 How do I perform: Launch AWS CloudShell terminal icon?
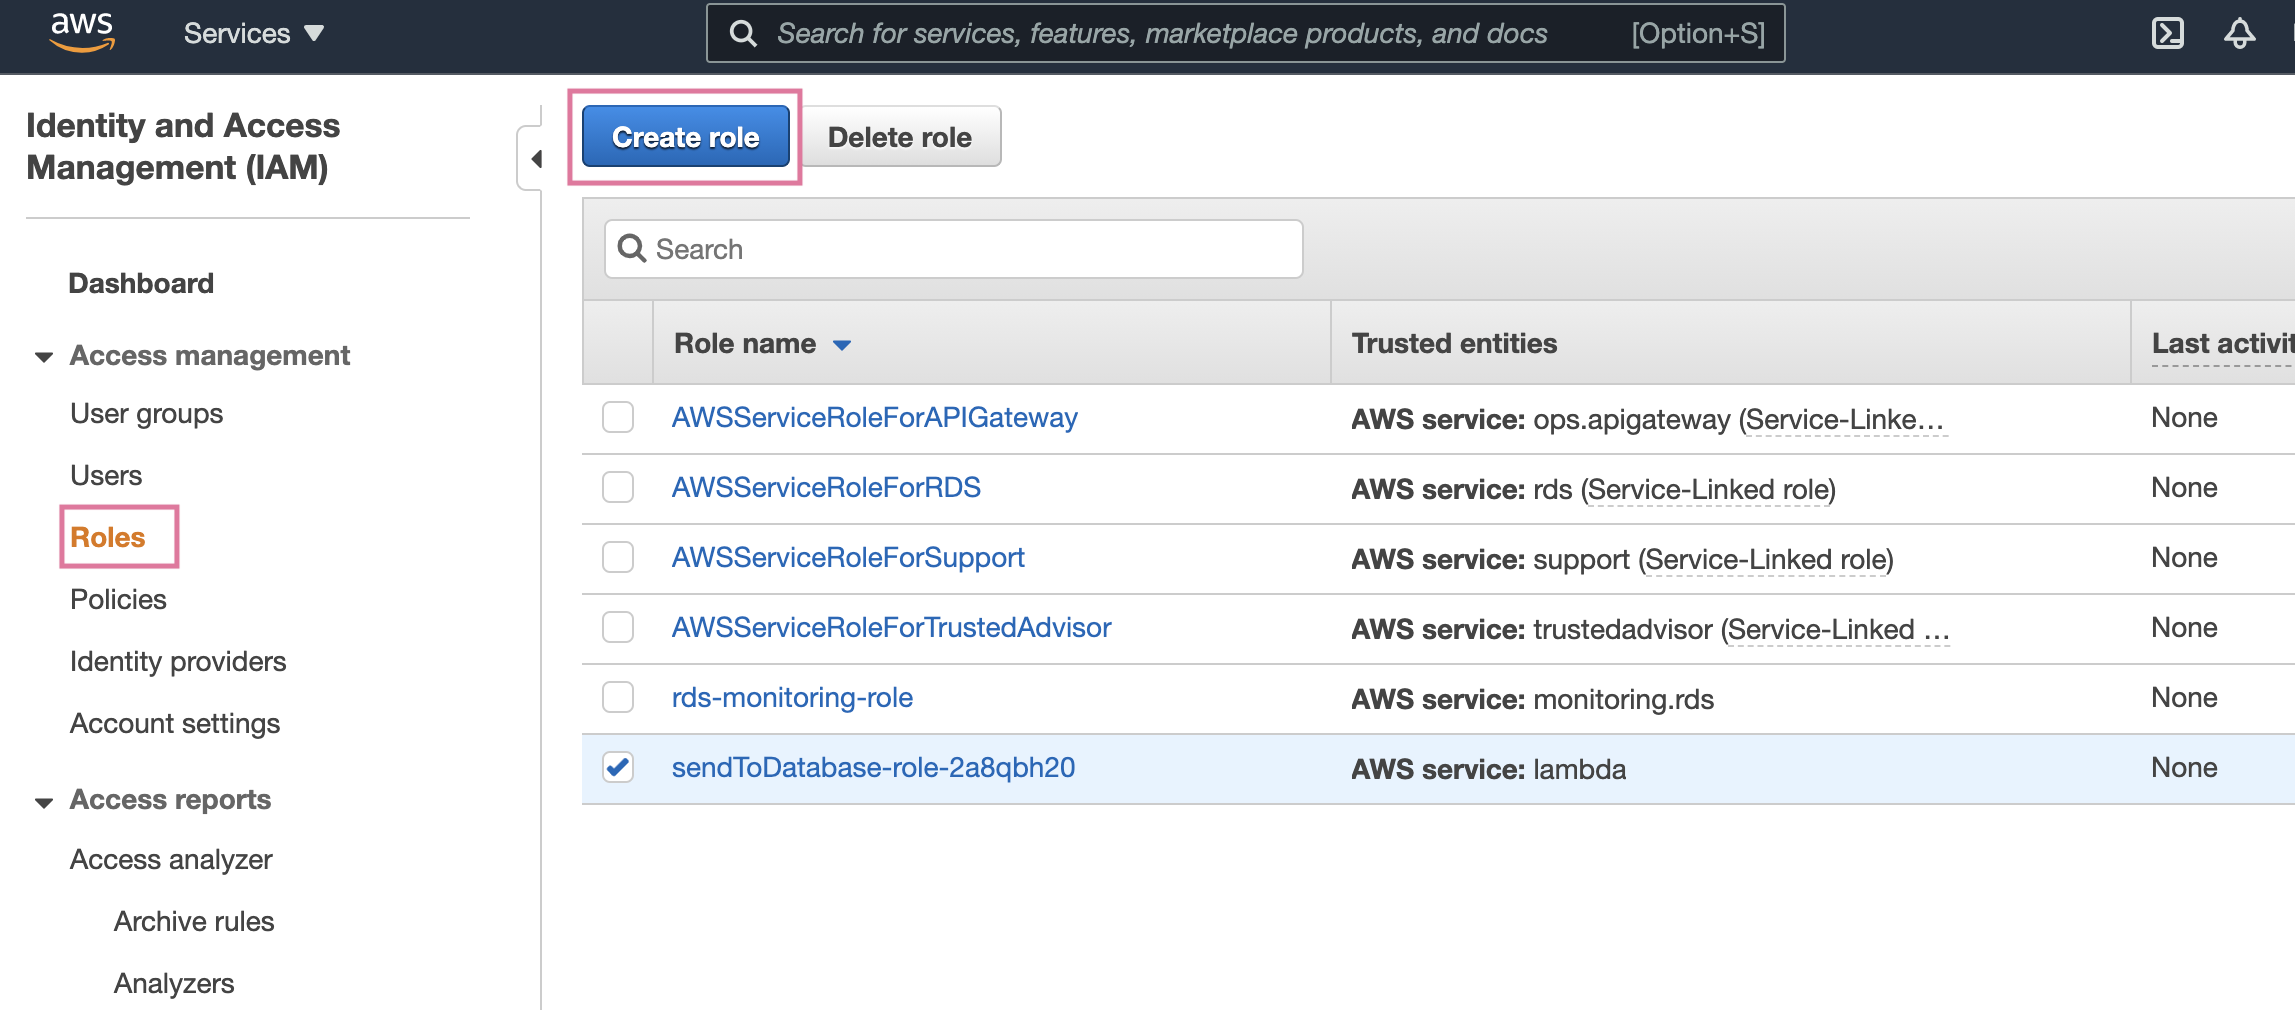point(2167,34)
